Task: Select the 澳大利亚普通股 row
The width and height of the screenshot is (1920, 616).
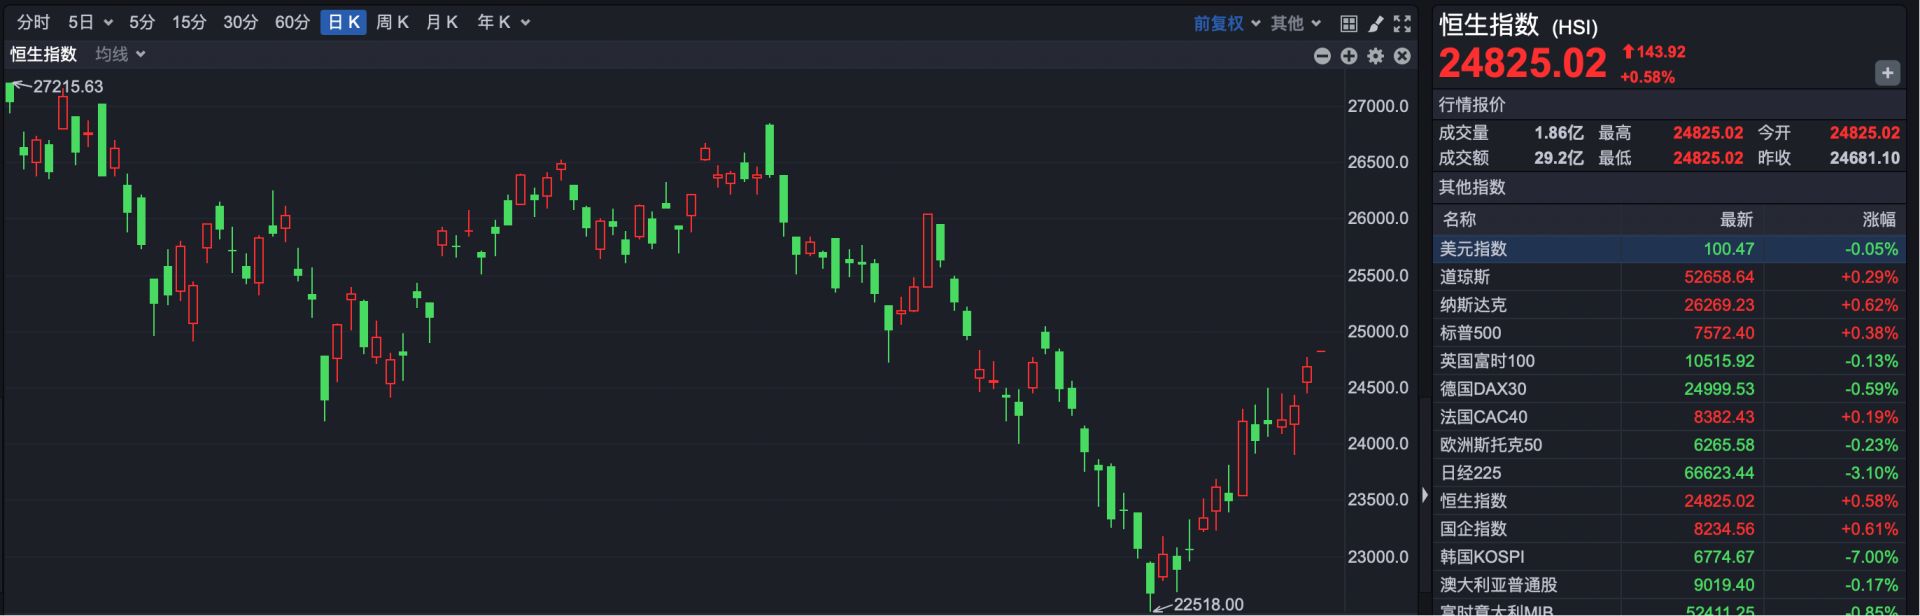Action: pyautogui.click(x=1669, y=585)
